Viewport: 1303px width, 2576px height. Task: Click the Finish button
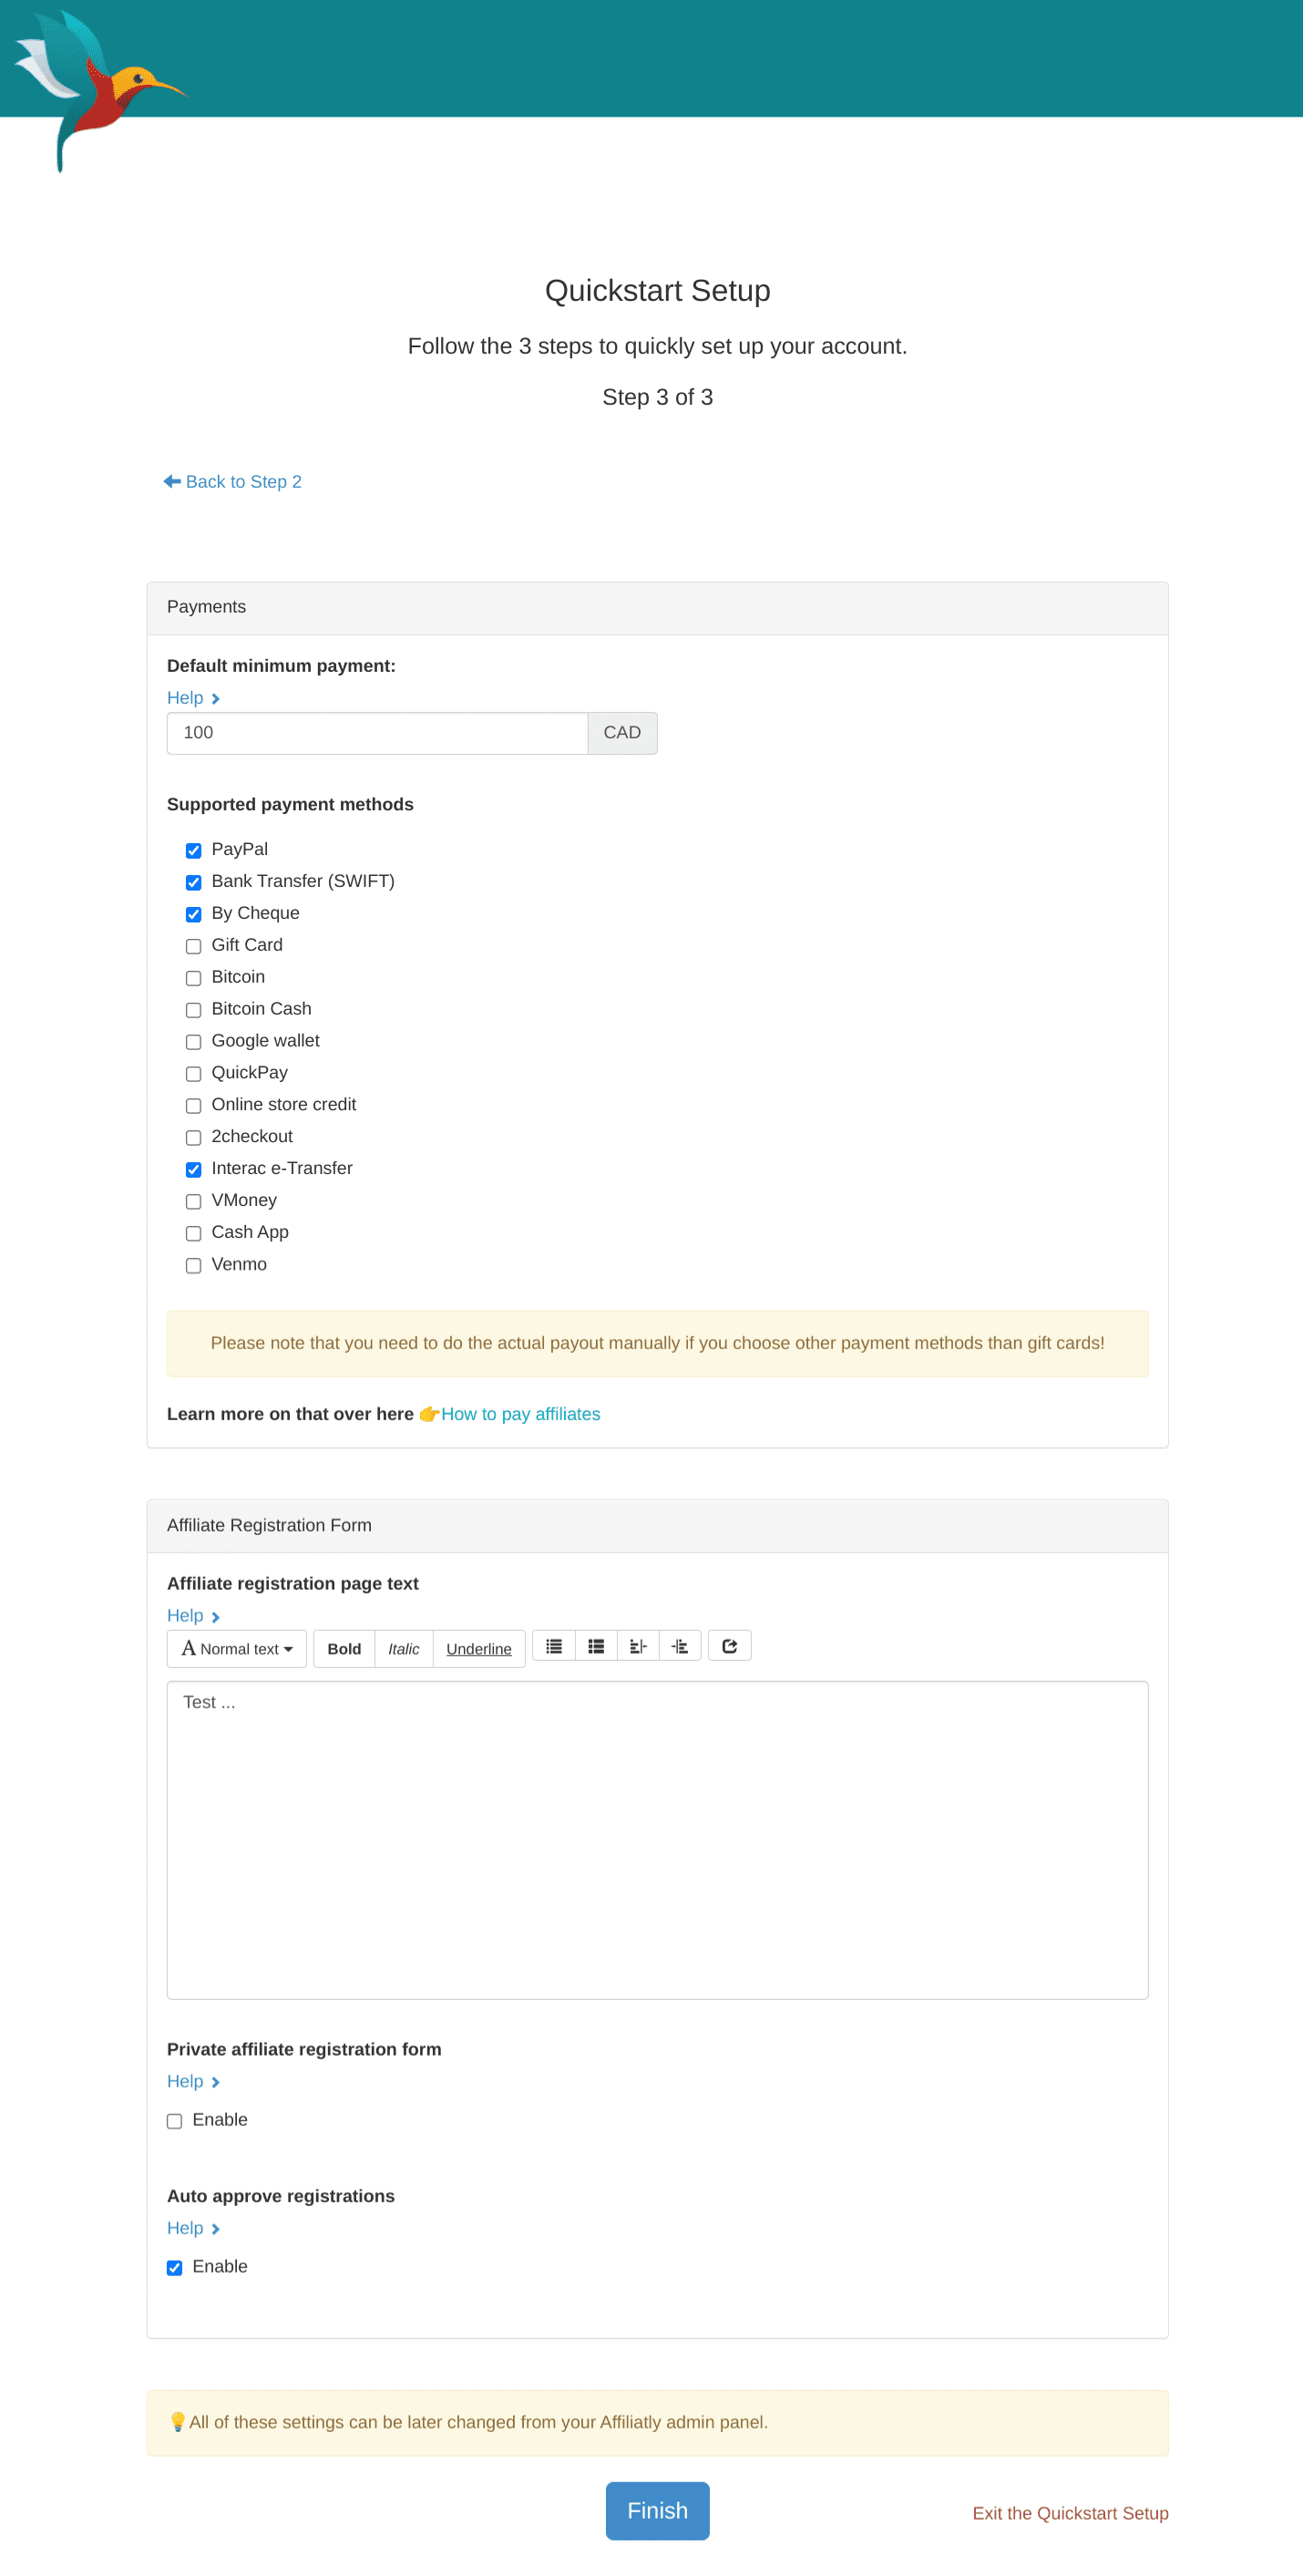tap(657, 2510)
